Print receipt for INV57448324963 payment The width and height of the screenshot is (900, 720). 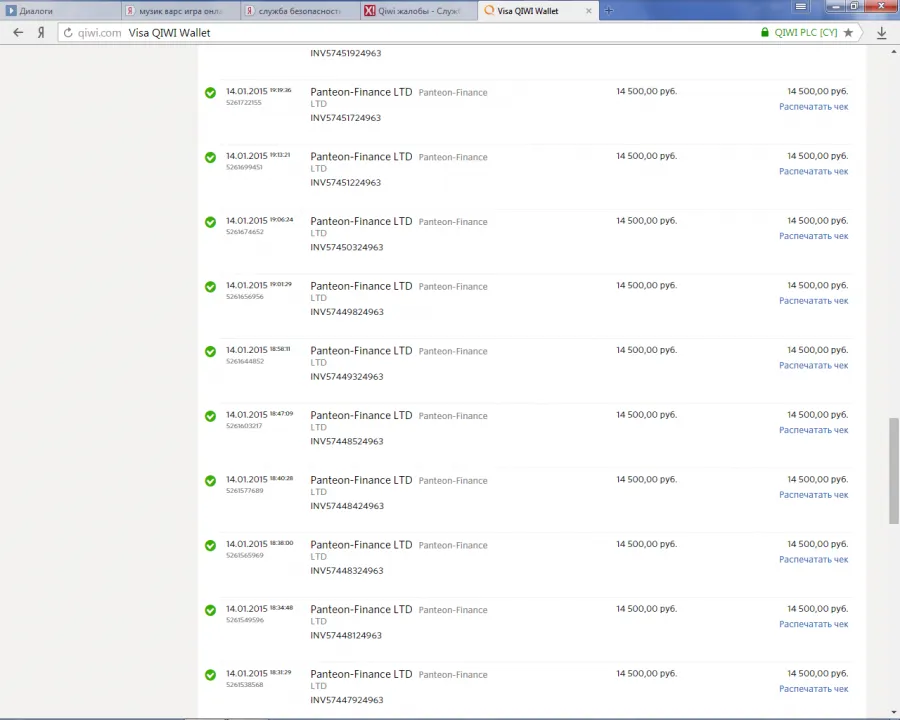[813, 560]
